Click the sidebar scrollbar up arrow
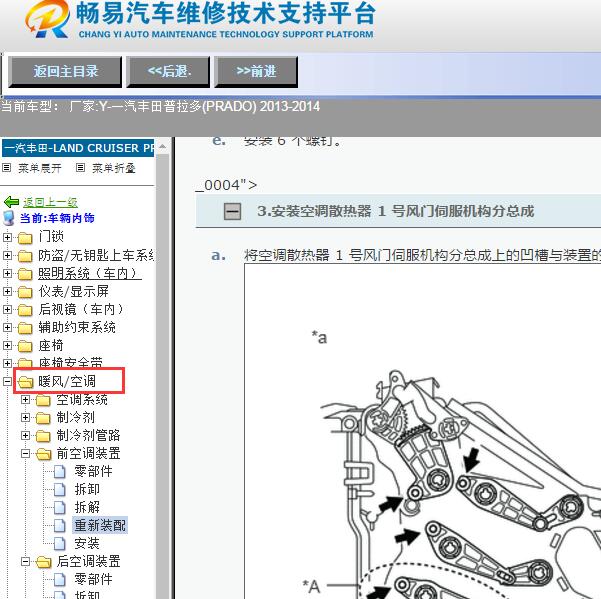 (x=163, y=147)
